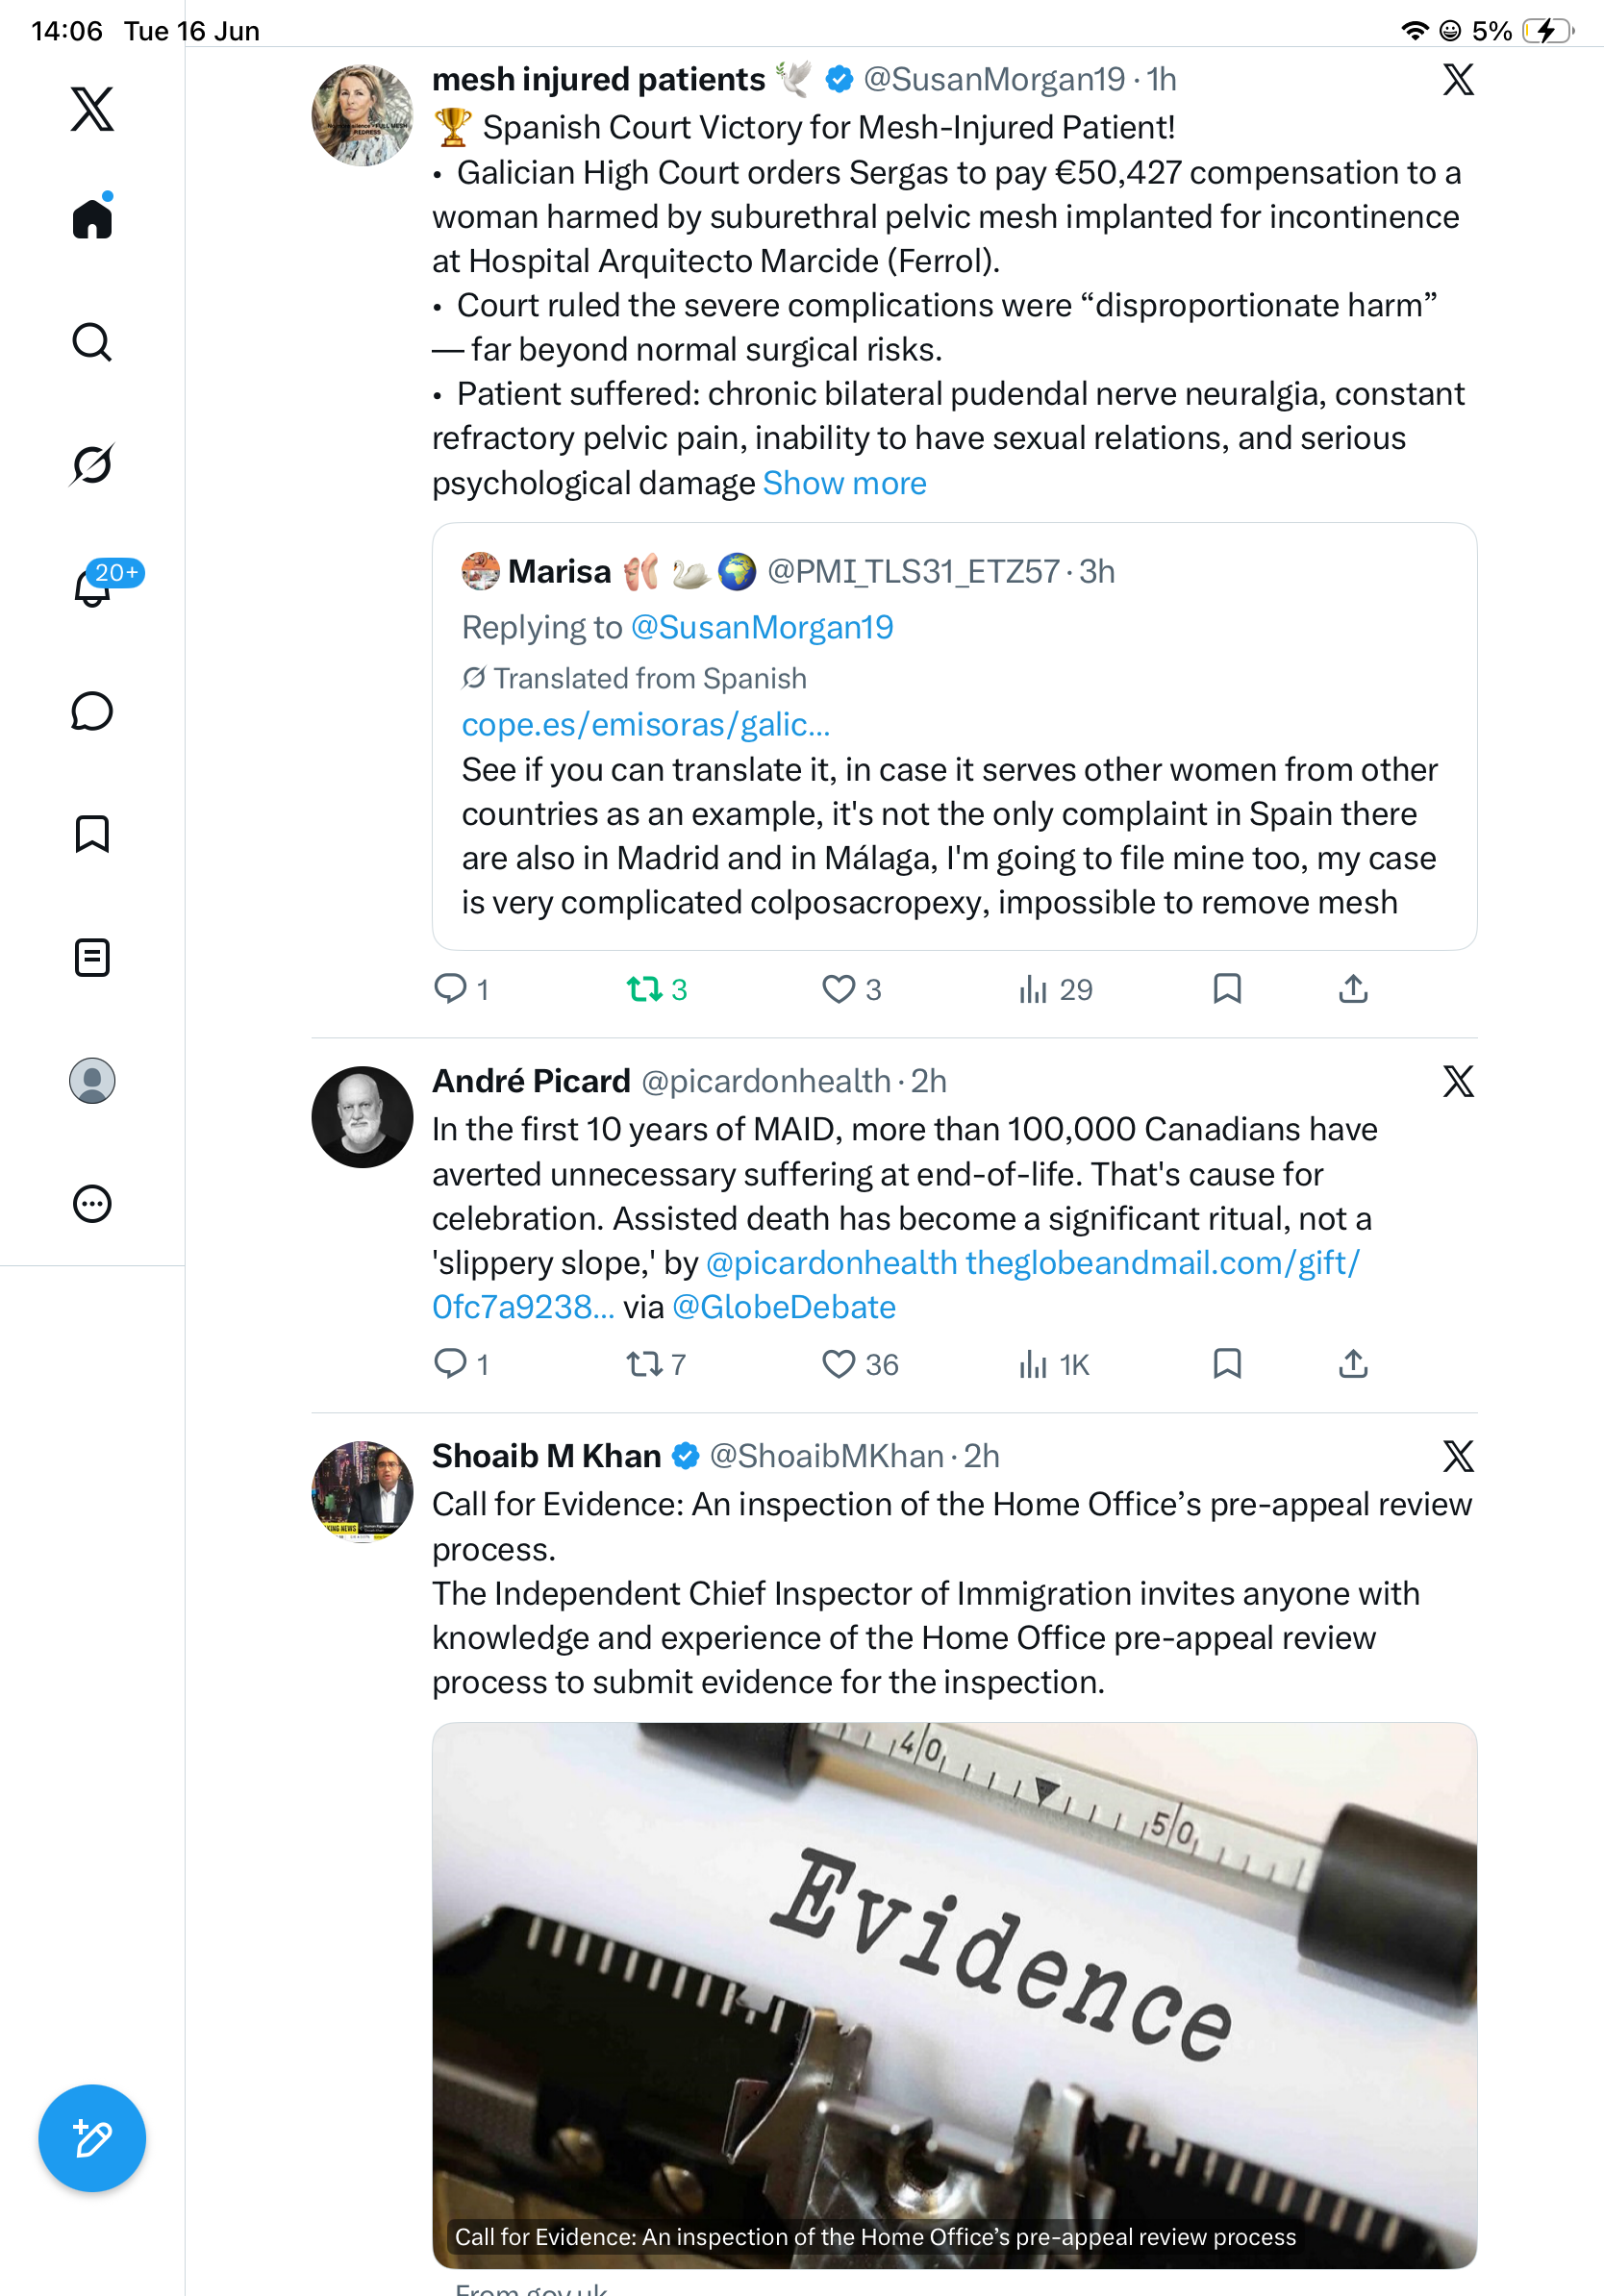This screenshot has width=1604, height=2296.
Task: Undo repost on mesh injured patients post
Action: pos(656,989)
